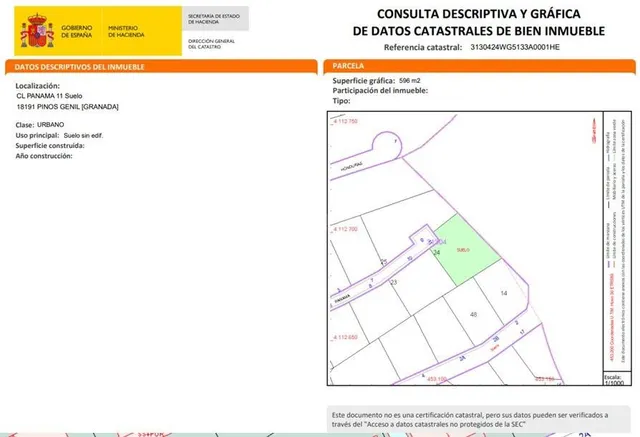Image resolution: width=640 pixels, height=437 pixels.
Task: Click the 'Escala: 1/1000' box
Action: point(617,379)
